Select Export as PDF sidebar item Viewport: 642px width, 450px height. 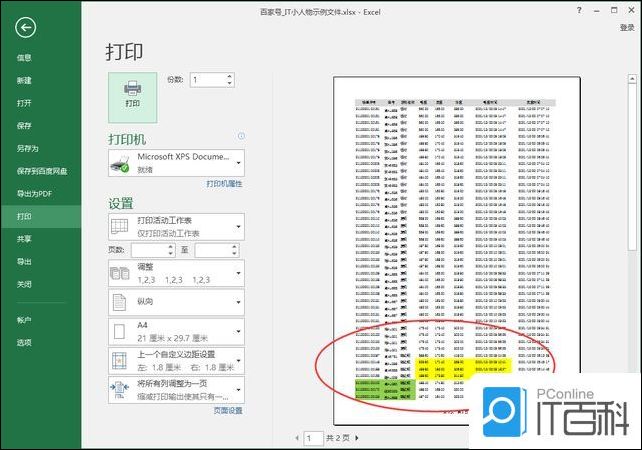[34, 194]
